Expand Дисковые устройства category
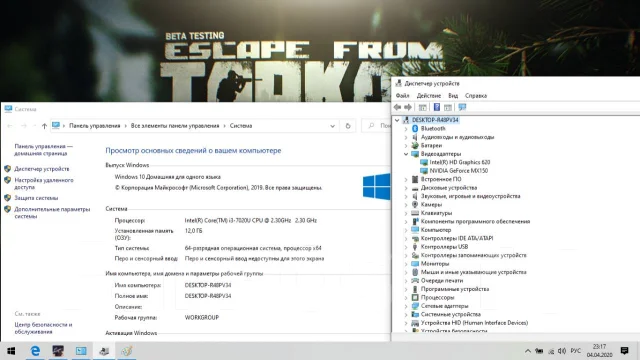This screenshot has height=360, width=640. click(x=406, y=188)
